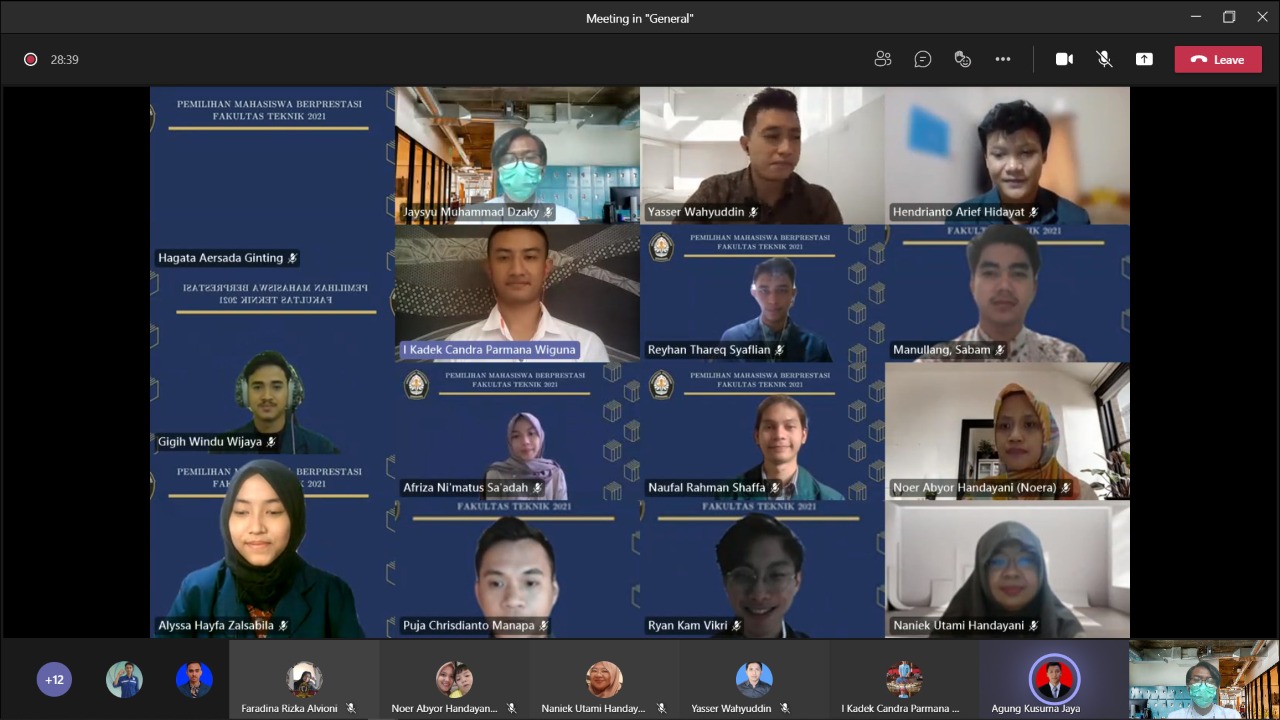Open the reactions and raise hand icon
Screen dimensions: 1280x720
(x=963, y=59)
